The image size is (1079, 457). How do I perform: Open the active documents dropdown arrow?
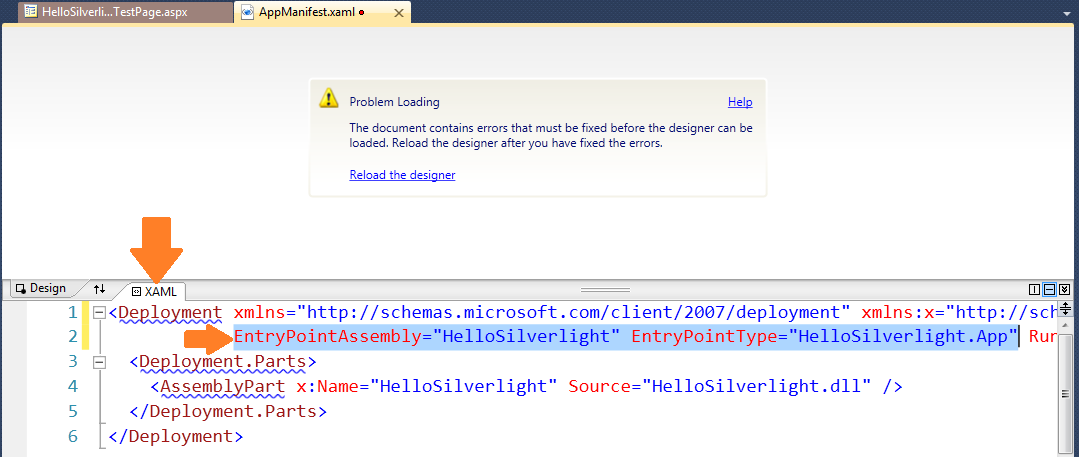(1067, 12)
